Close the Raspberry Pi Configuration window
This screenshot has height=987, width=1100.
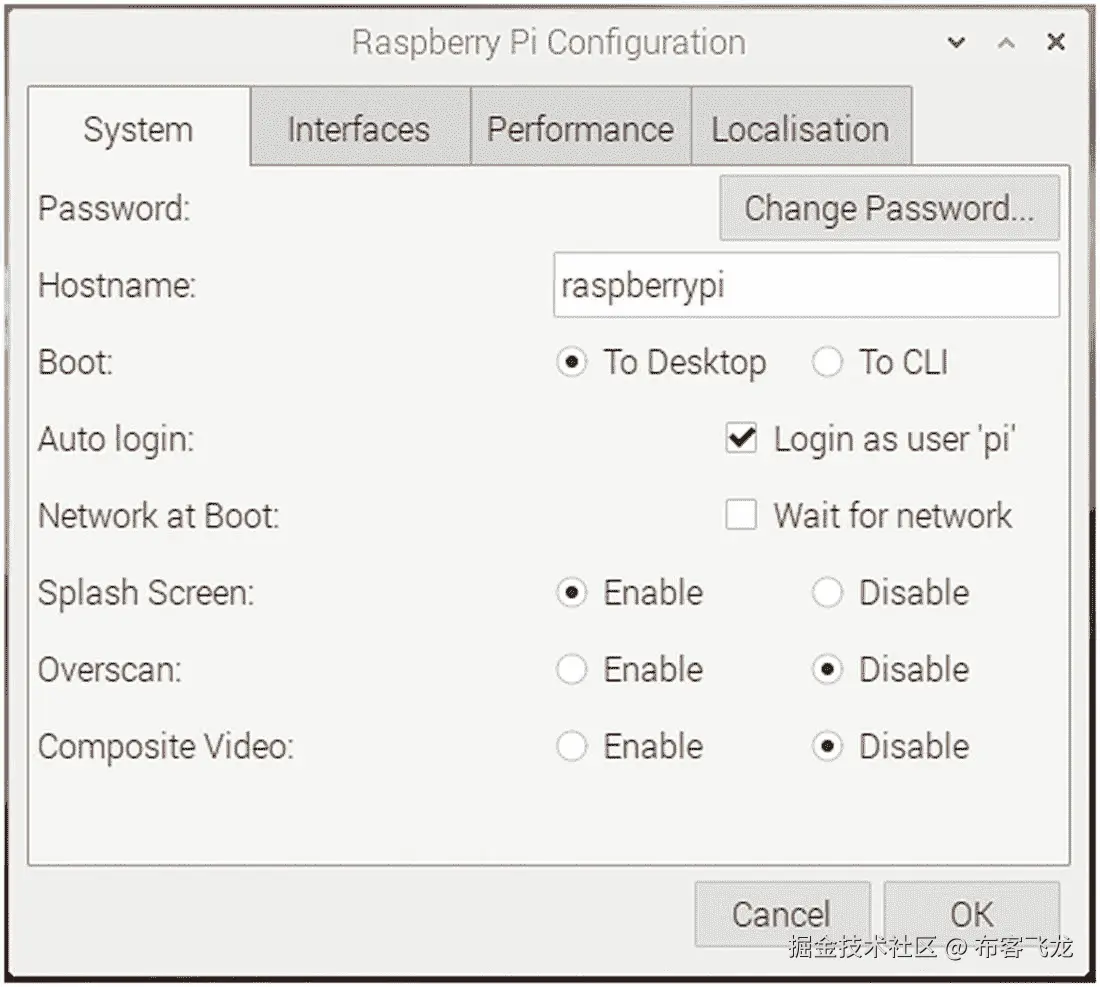1055,43
